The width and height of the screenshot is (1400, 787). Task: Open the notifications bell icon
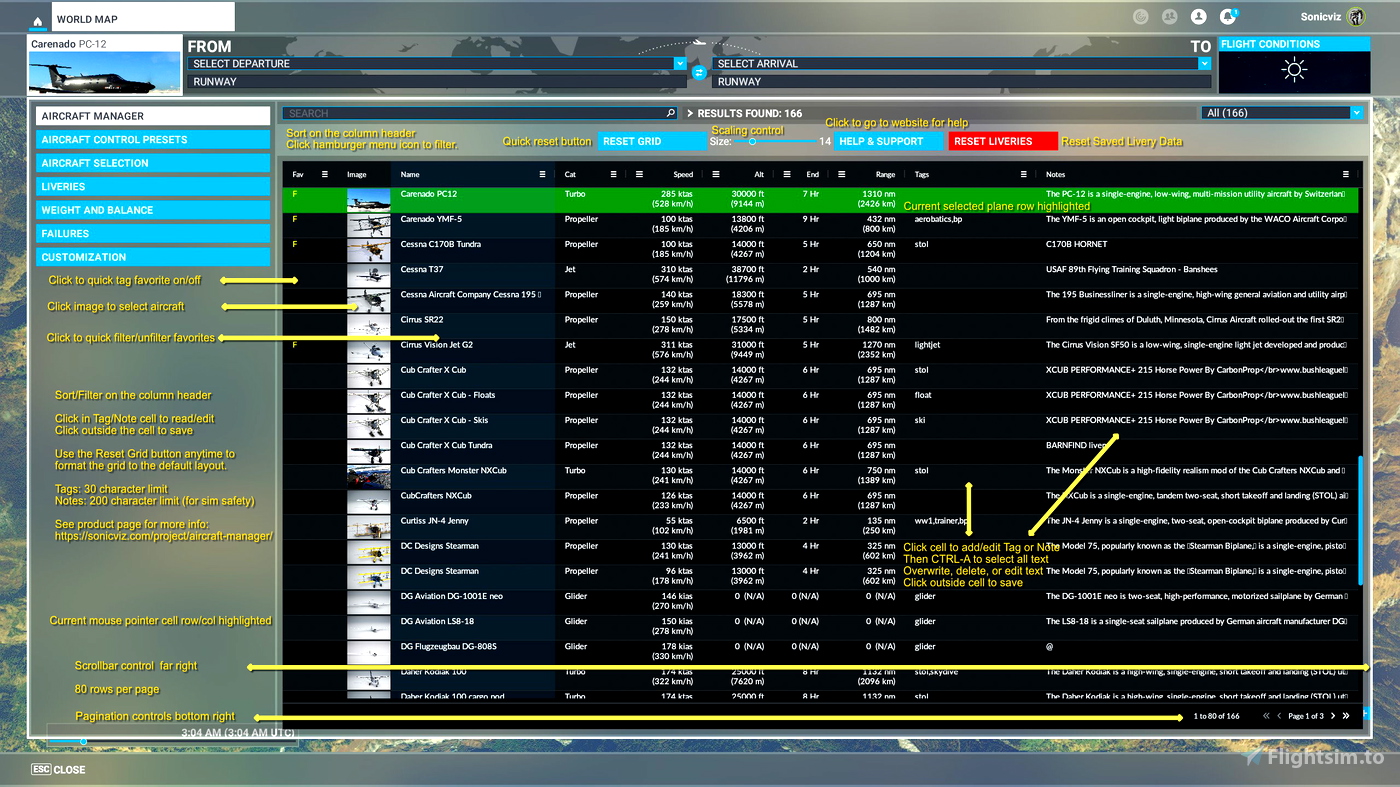tap(1228, 17)
